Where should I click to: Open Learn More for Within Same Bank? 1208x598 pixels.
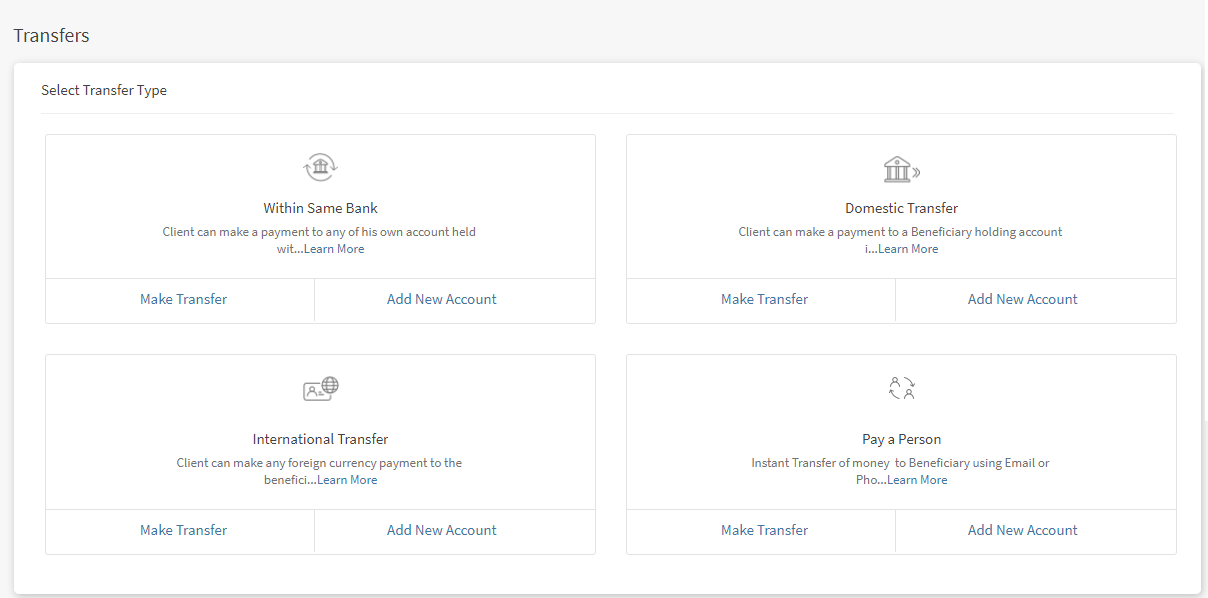[334, 249]
